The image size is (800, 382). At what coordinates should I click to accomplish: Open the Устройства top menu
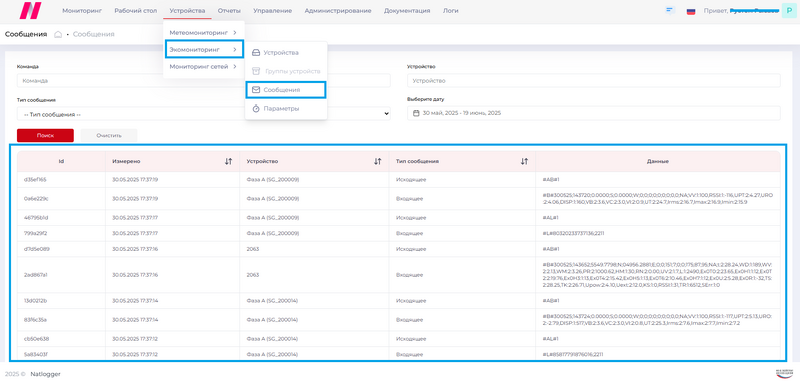click(x=187, y=11)
